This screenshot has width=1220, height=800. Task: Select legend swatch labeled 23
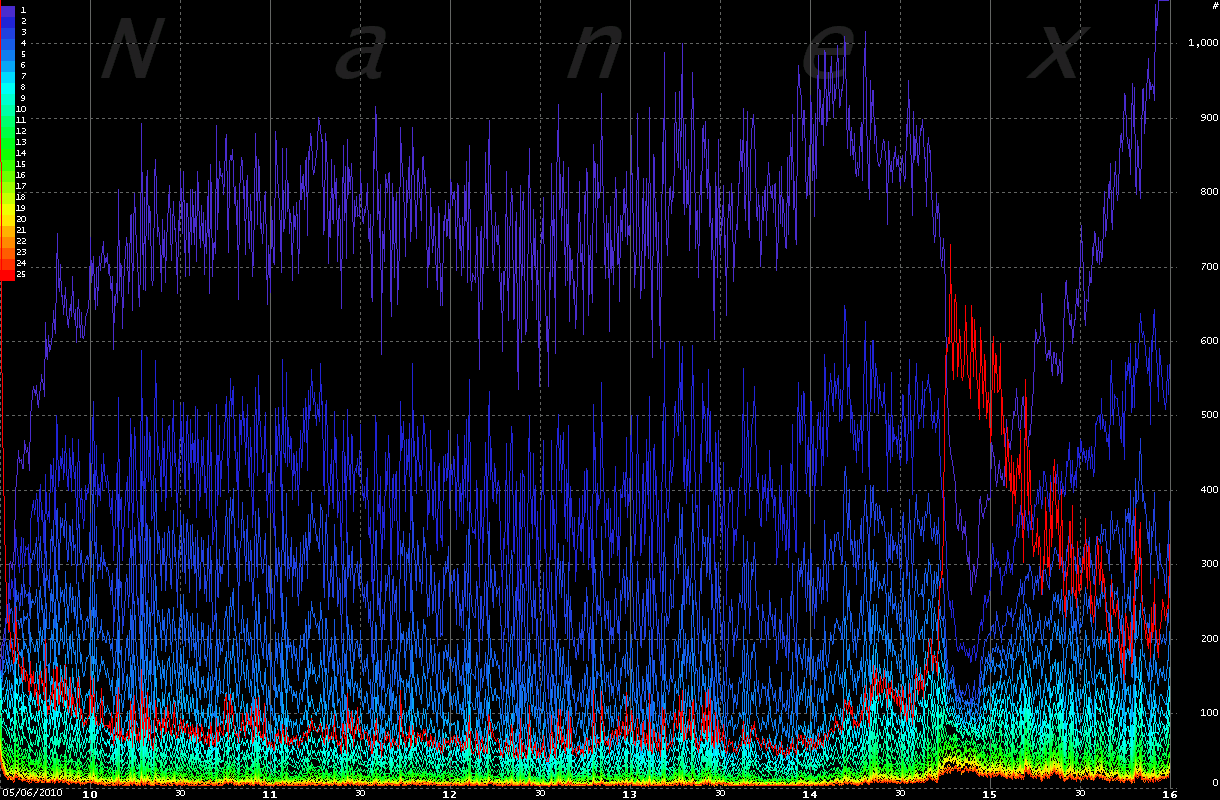click(x=7, y=251)
